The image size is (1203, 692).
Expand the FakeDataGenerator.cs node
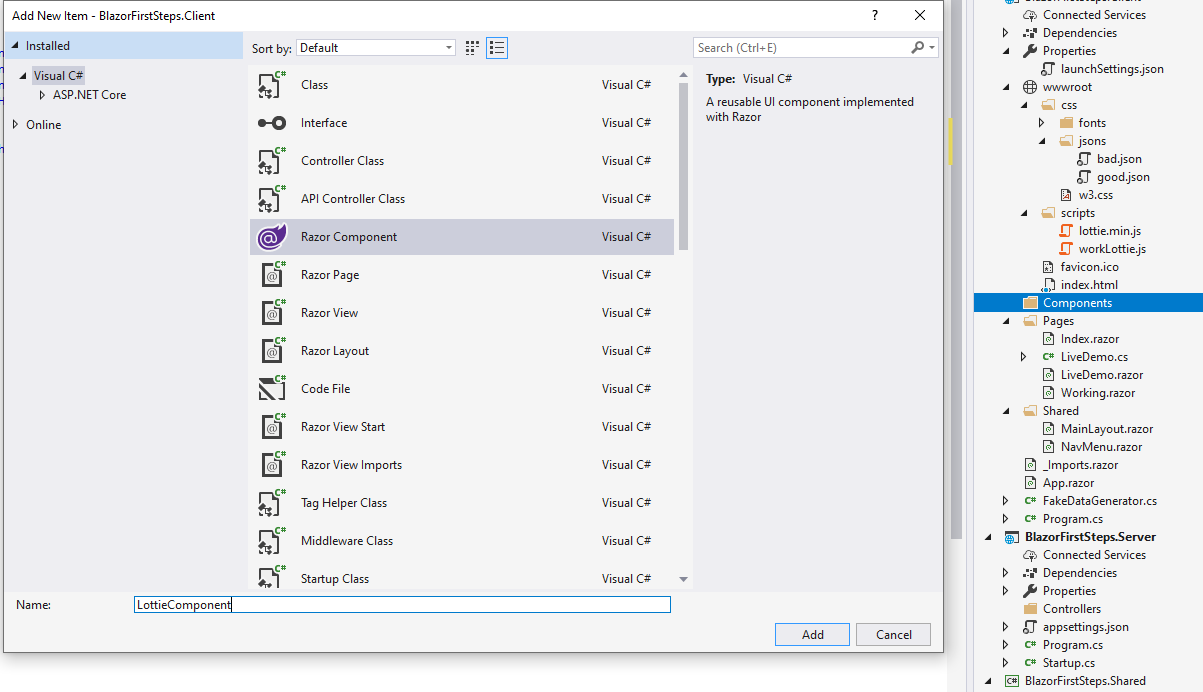1005,501
